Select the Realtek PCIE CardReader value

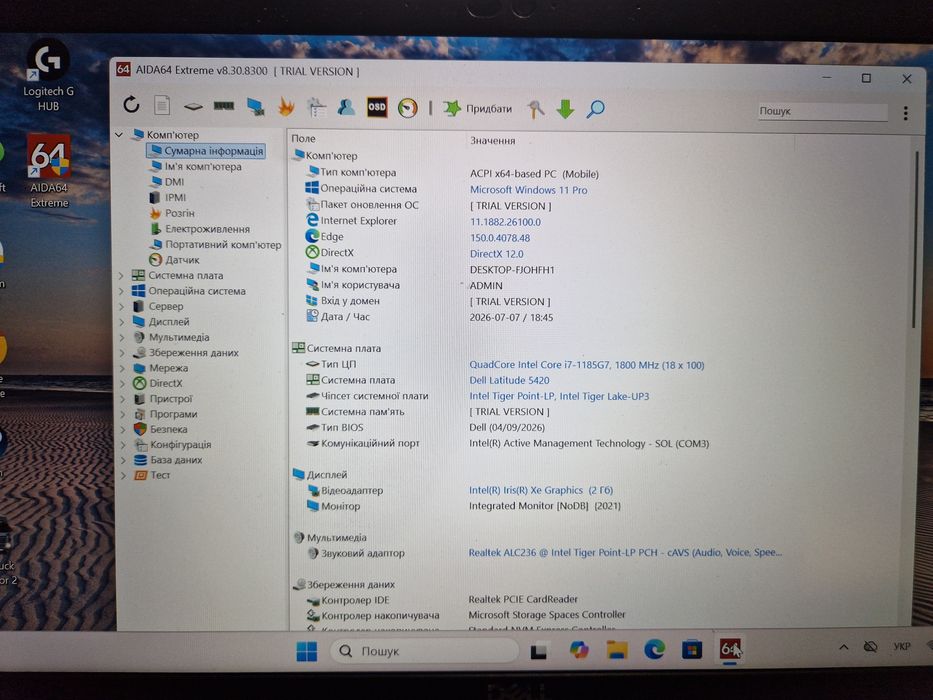[x=523, y=599]
